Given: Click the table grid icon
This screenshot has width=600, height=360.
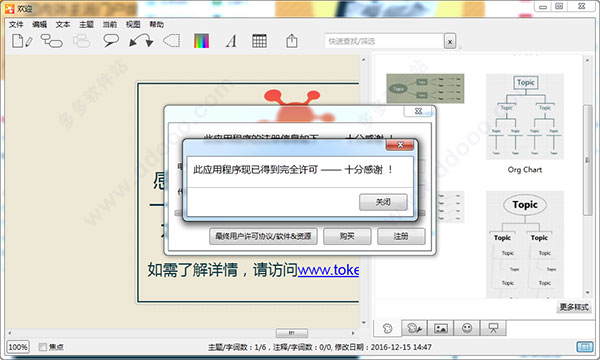Looking at the screenshot, I should [x=259, y=41].
